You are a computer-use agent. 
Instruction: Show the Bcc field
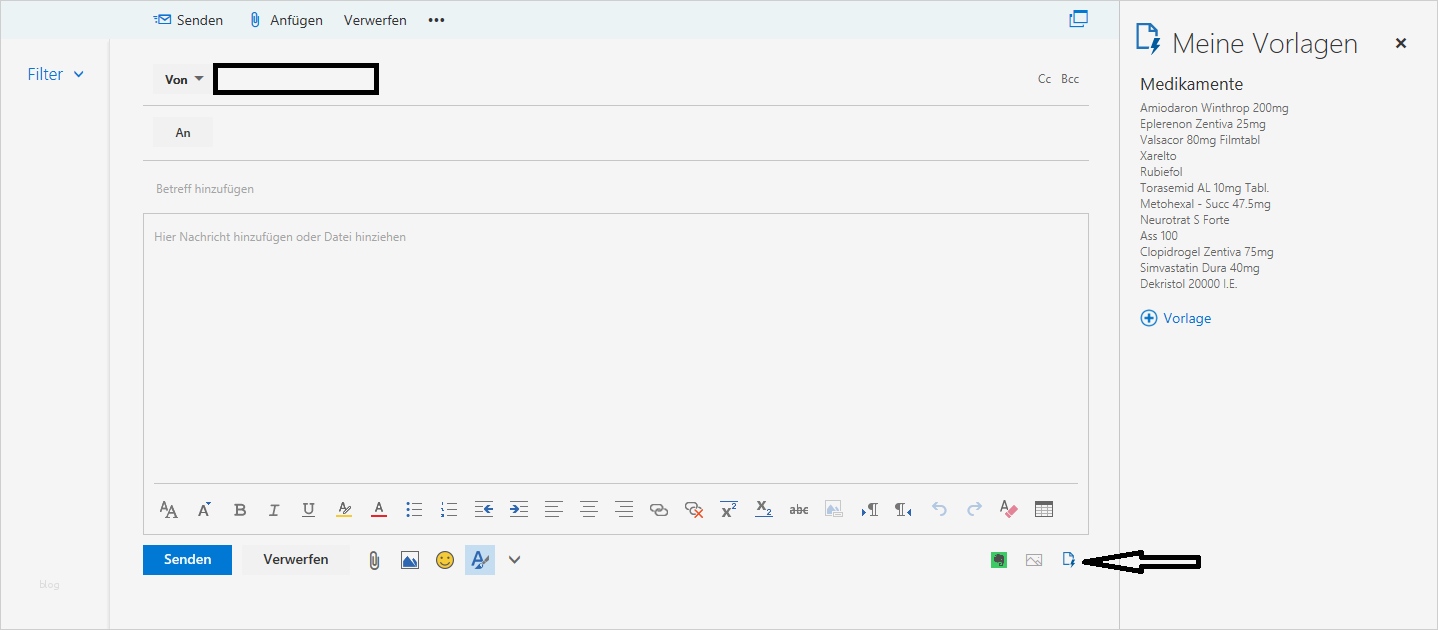tap(1069, 78)
